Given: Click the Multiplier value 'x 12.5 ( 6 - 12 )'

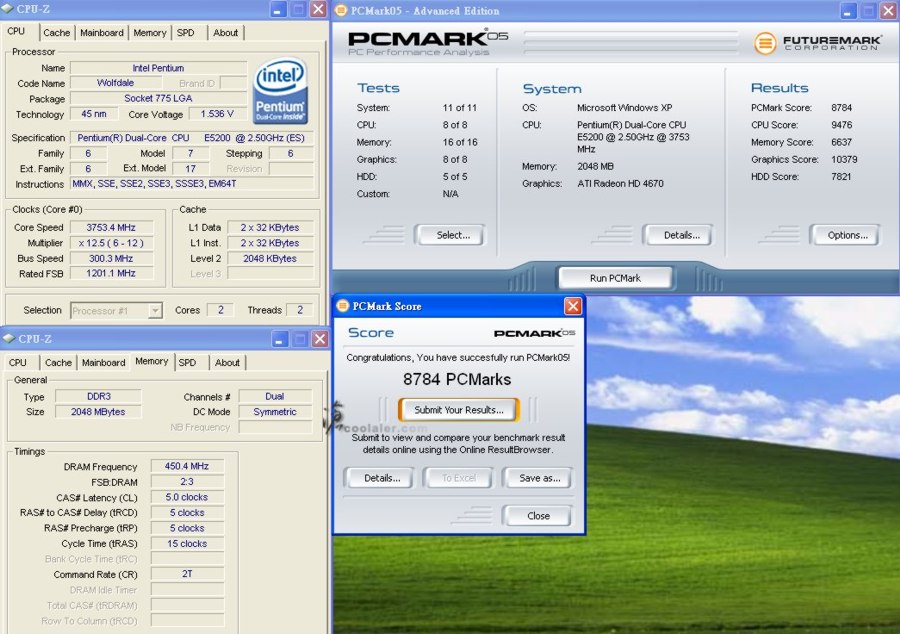Looking at the screenshot, I should (x=111, y=243).
